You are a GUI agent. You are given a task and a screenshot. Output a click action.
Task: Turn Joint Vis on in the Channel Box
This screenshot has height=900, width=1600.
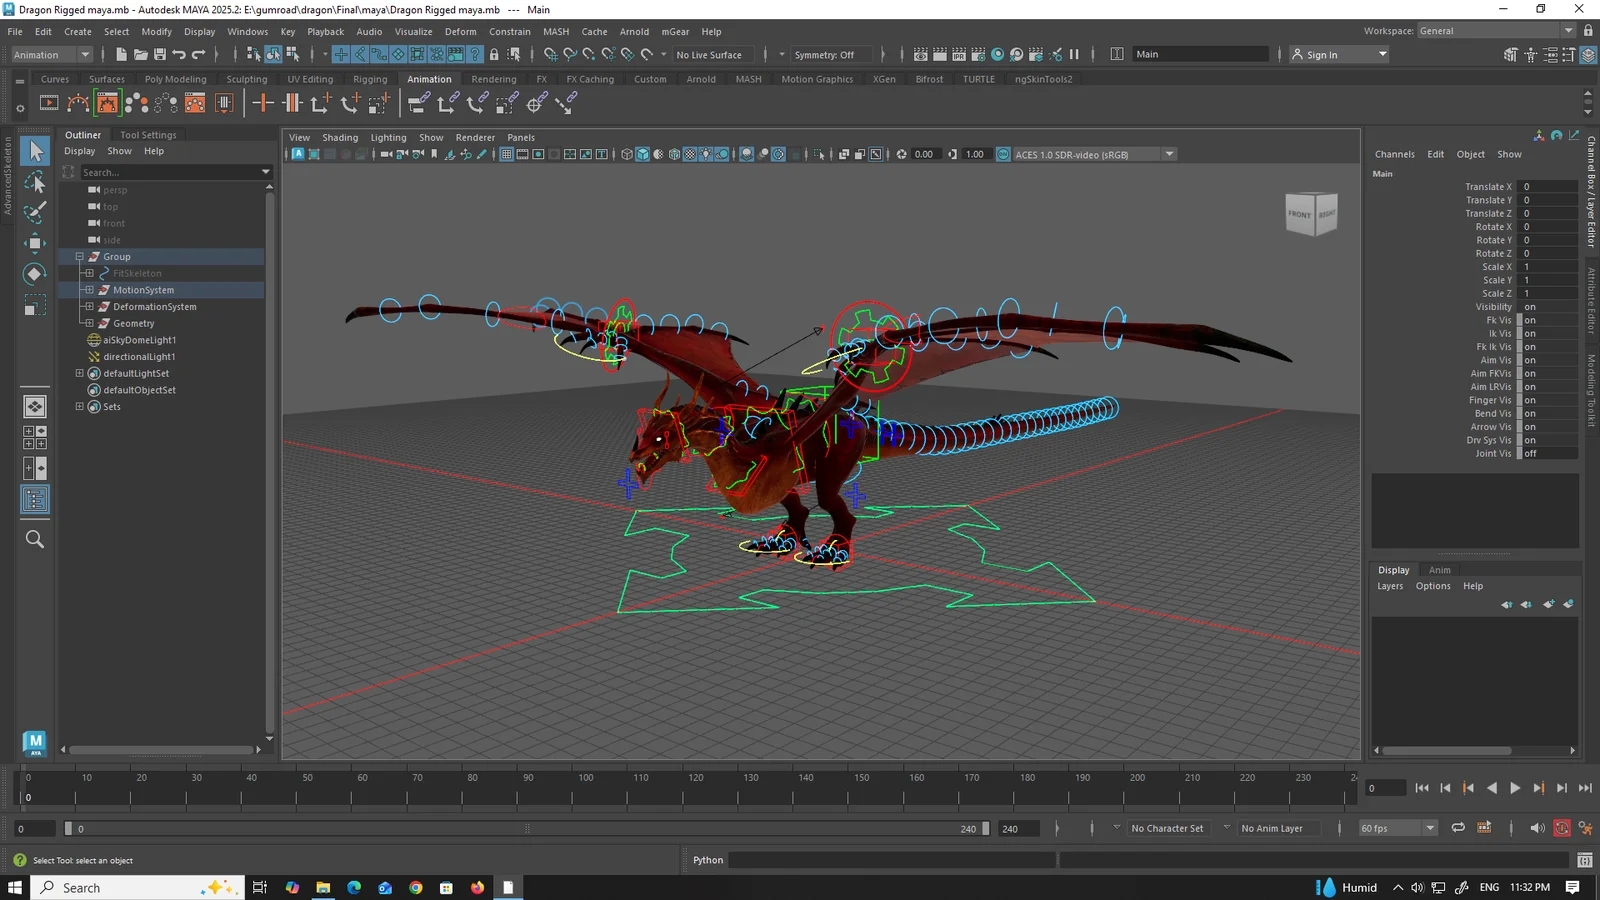coord(1543,453)
